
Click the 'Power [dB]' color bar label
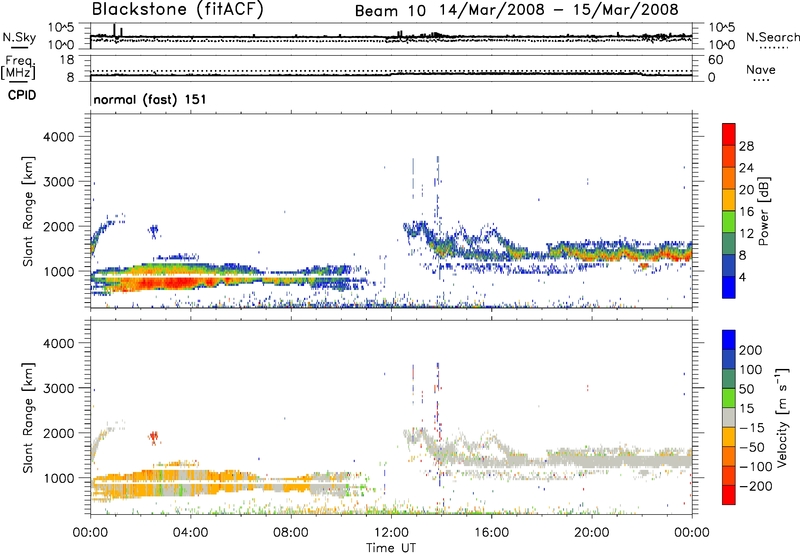click(x=764, y=211)
